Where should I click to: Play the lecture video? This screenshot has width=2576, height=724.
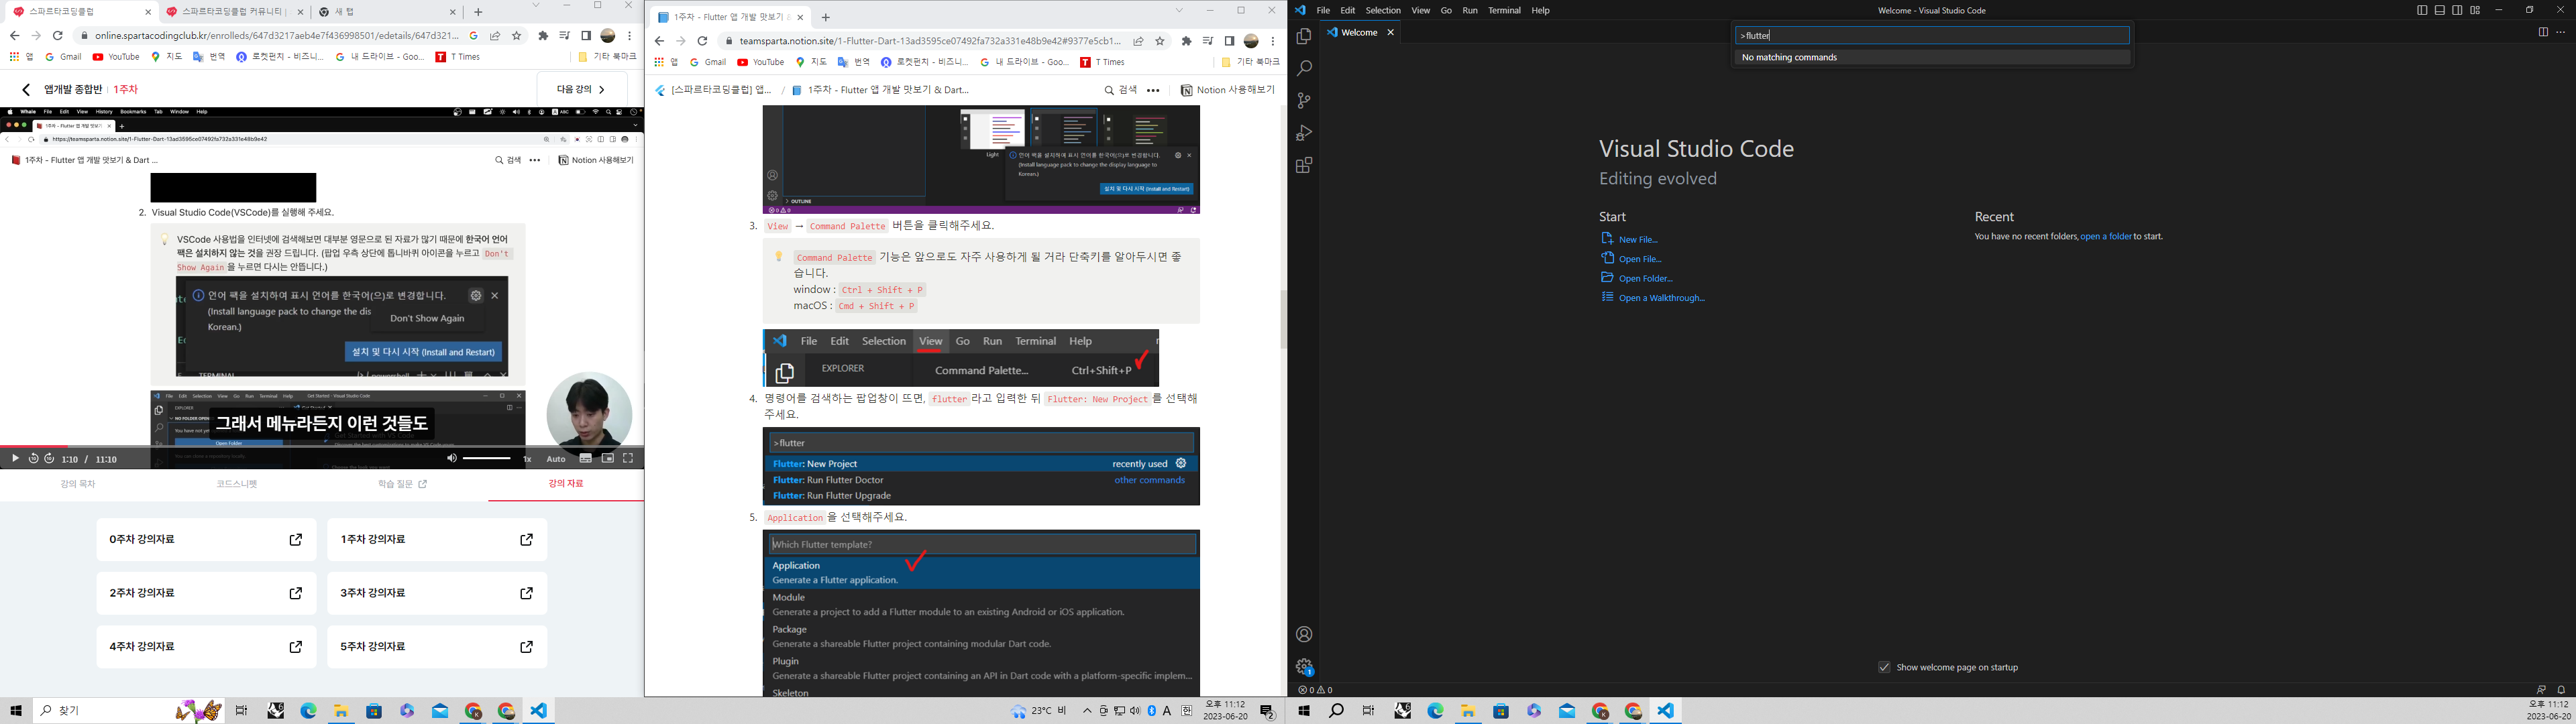click(15, 459)
